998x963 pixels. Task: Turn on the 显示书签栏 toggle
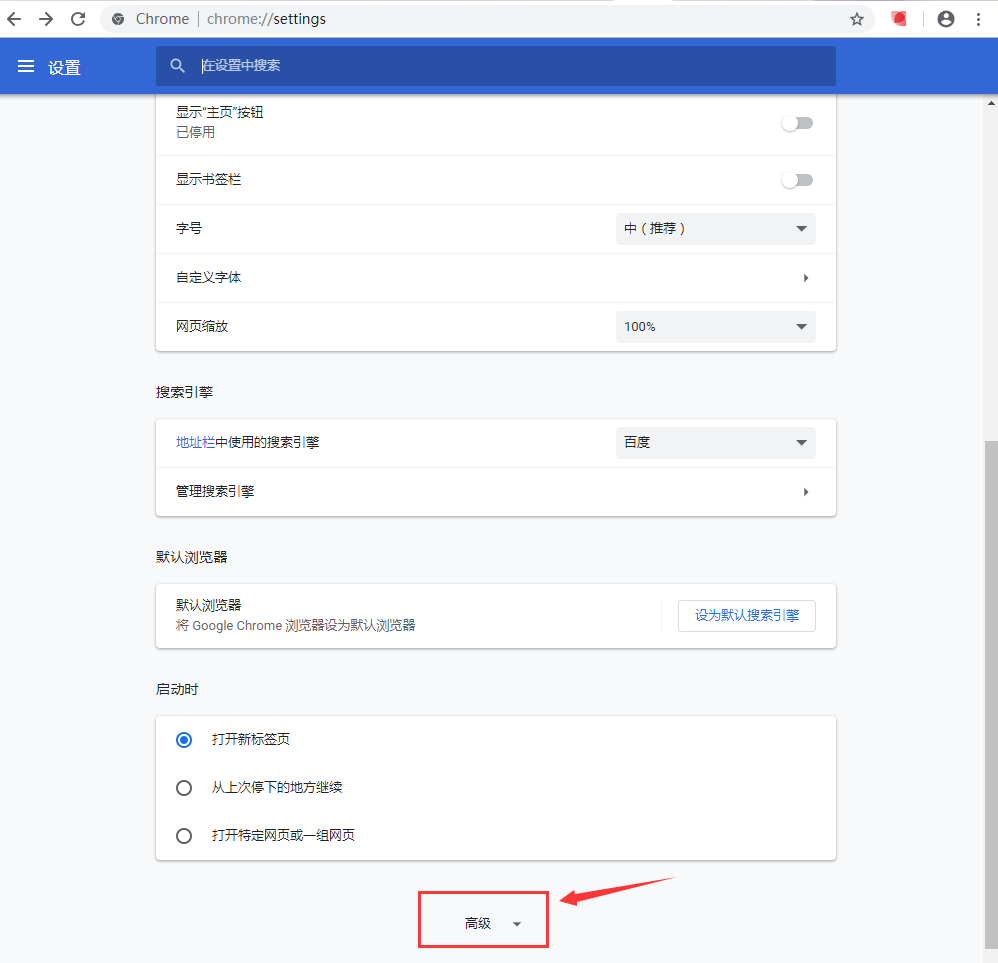[x=797, y=180]
